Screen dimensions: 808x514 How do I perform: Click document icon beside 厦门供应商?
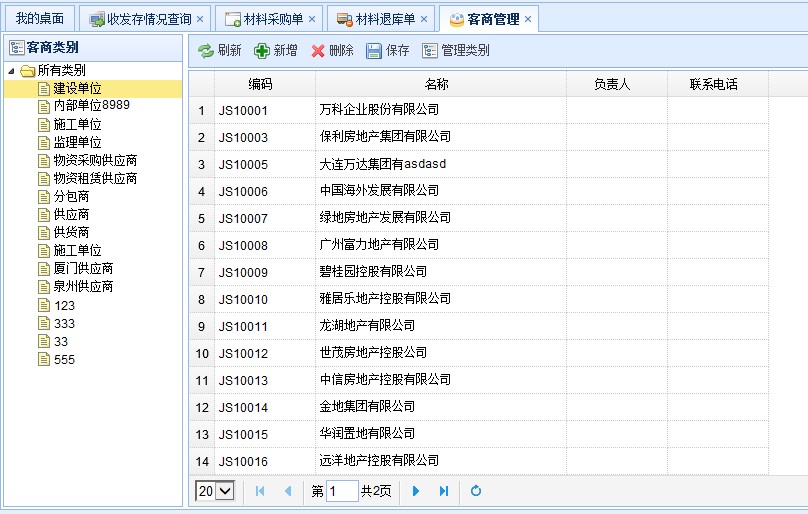point(44,269)
